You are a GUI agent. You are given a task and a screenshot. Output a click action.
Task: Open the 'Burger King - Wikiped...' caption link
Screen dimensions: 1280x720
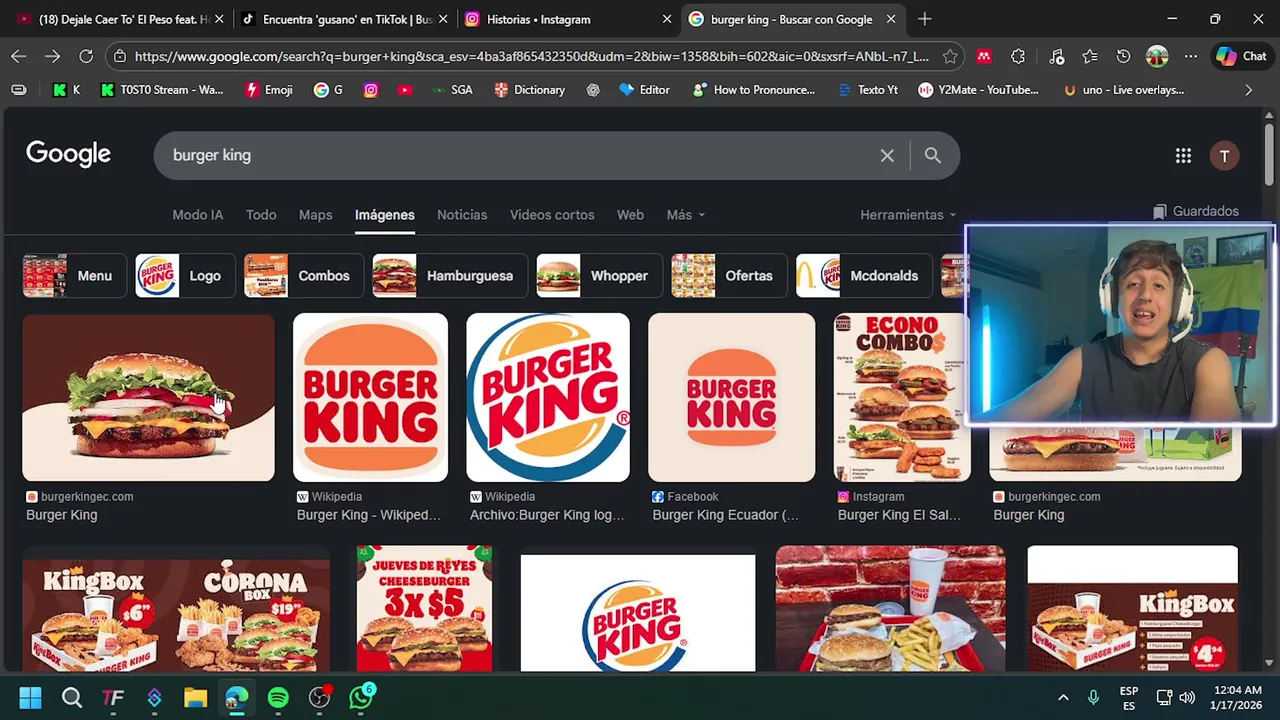[x=368, y=515]
